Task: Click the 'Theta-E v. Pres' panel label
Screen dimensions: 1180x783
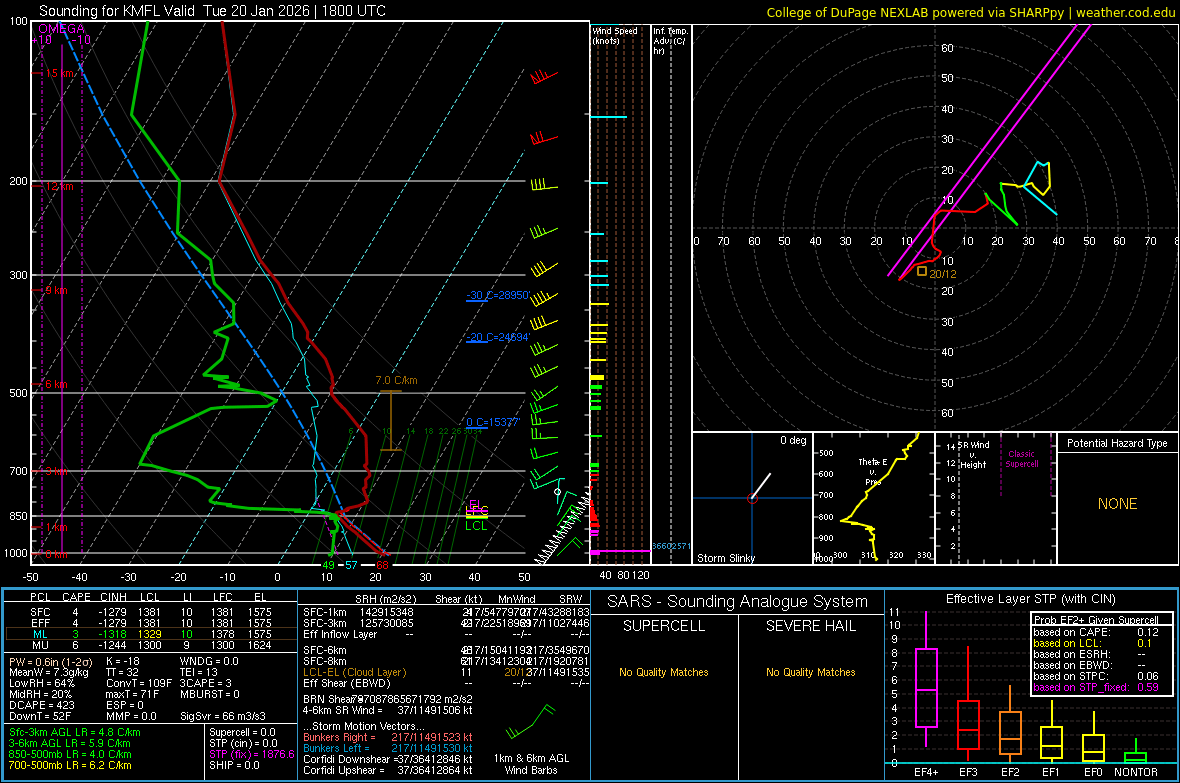Action: [873, 471]
